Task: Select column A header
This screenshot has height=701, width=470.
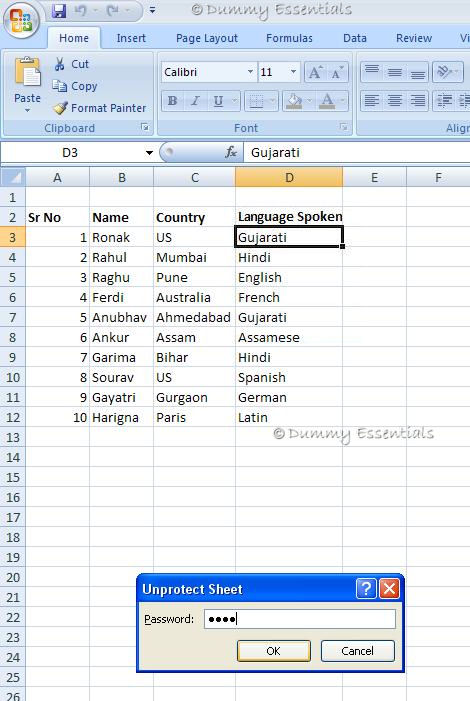Action: coord(57,177)
